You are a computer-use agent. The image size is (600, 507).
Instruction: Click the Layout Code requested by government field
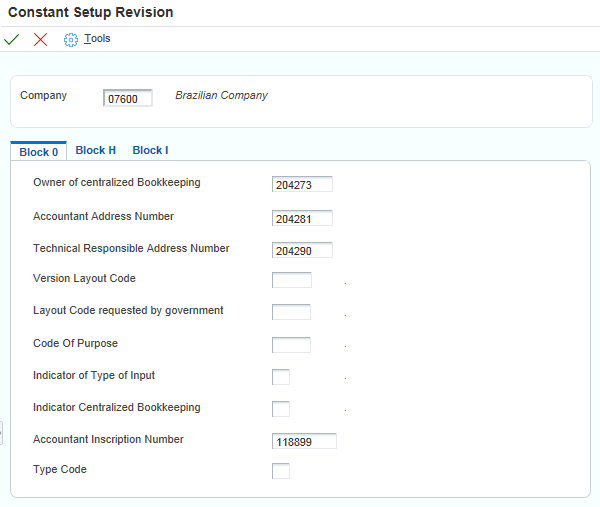[291, 312]
